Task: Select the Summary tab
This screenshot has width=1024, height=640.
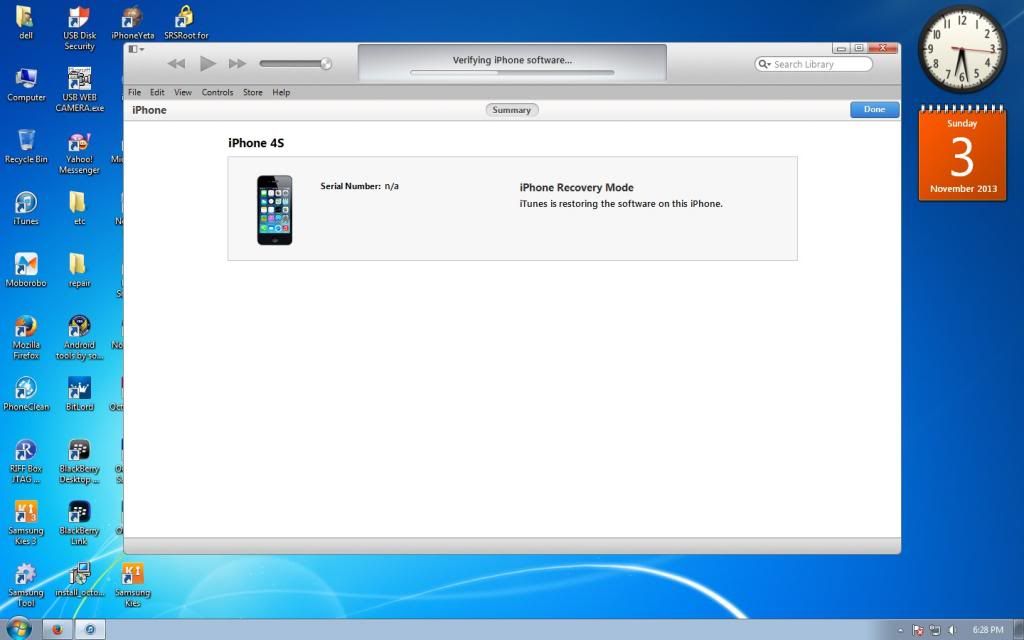Action: 511,110
